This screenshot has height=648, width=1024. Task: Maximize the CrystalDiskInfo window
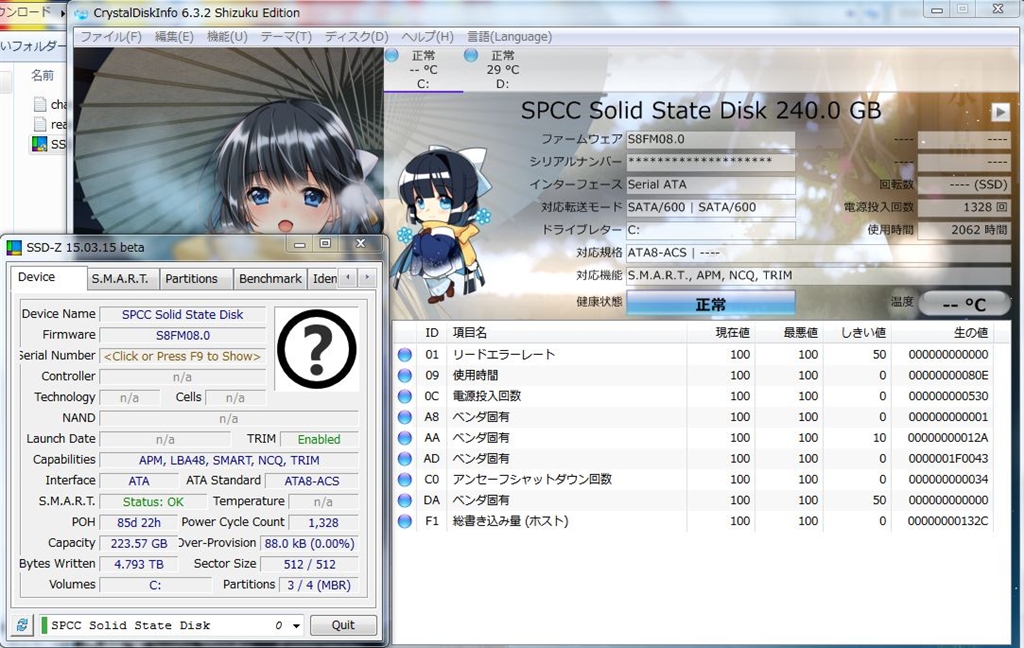click(x=963, y=9)
